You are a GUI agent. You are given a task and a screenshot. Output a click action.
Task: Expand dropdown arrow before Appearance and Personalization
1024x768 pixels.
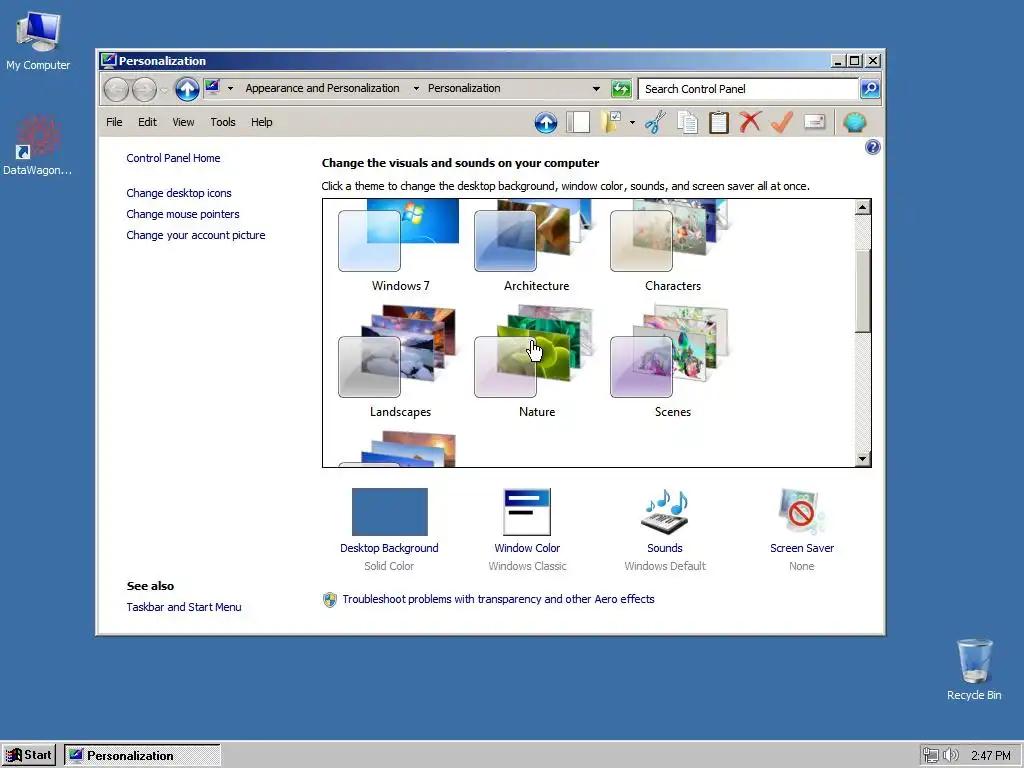[x=231, y=89]
